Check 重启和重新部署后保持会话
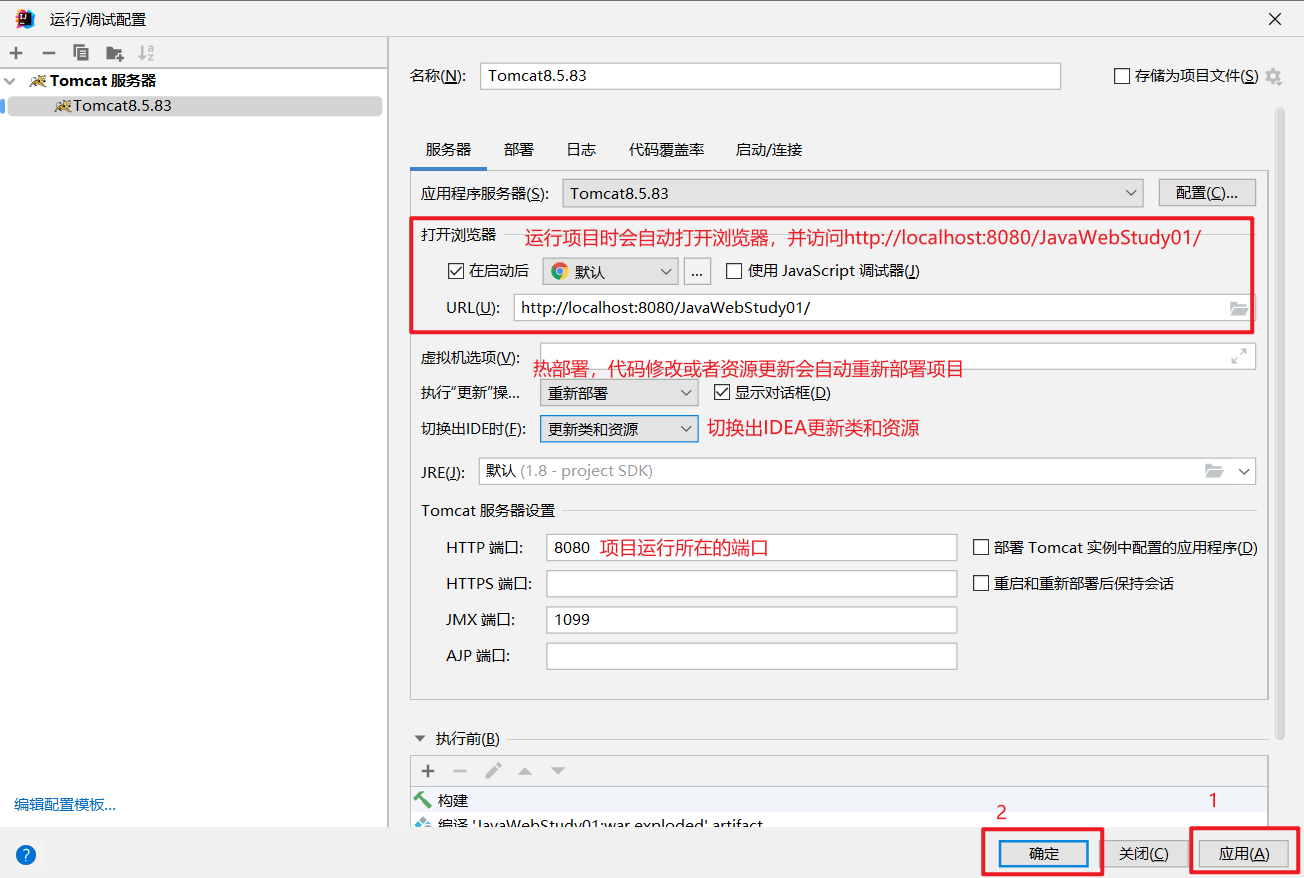The image size is (1304, 878). 981,583
